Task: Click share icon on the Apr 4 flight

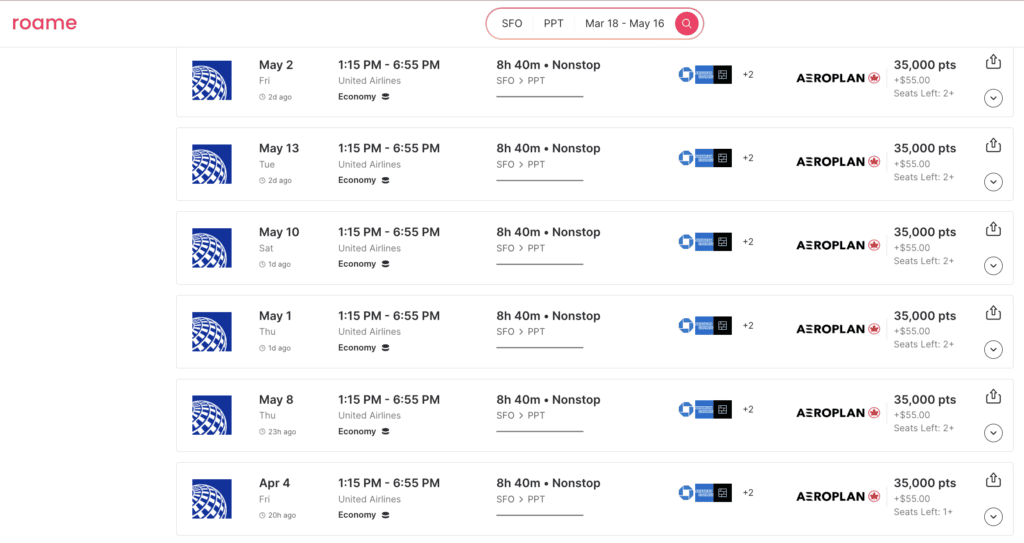Action: pyautogui.click(x=993, y=480)
